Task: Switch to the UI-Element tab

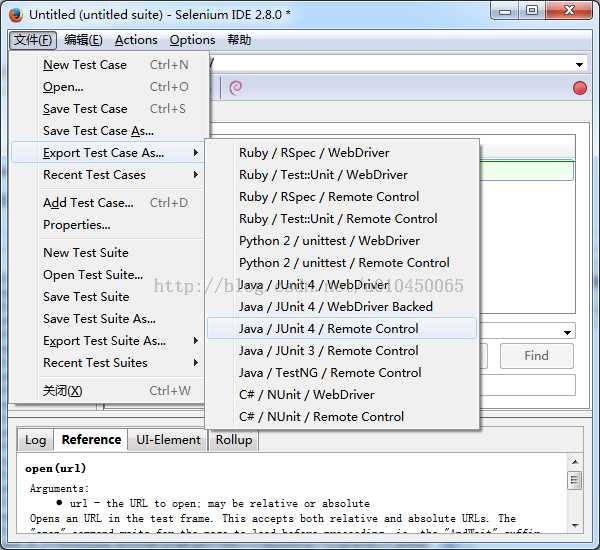Action: pos(168,440)
